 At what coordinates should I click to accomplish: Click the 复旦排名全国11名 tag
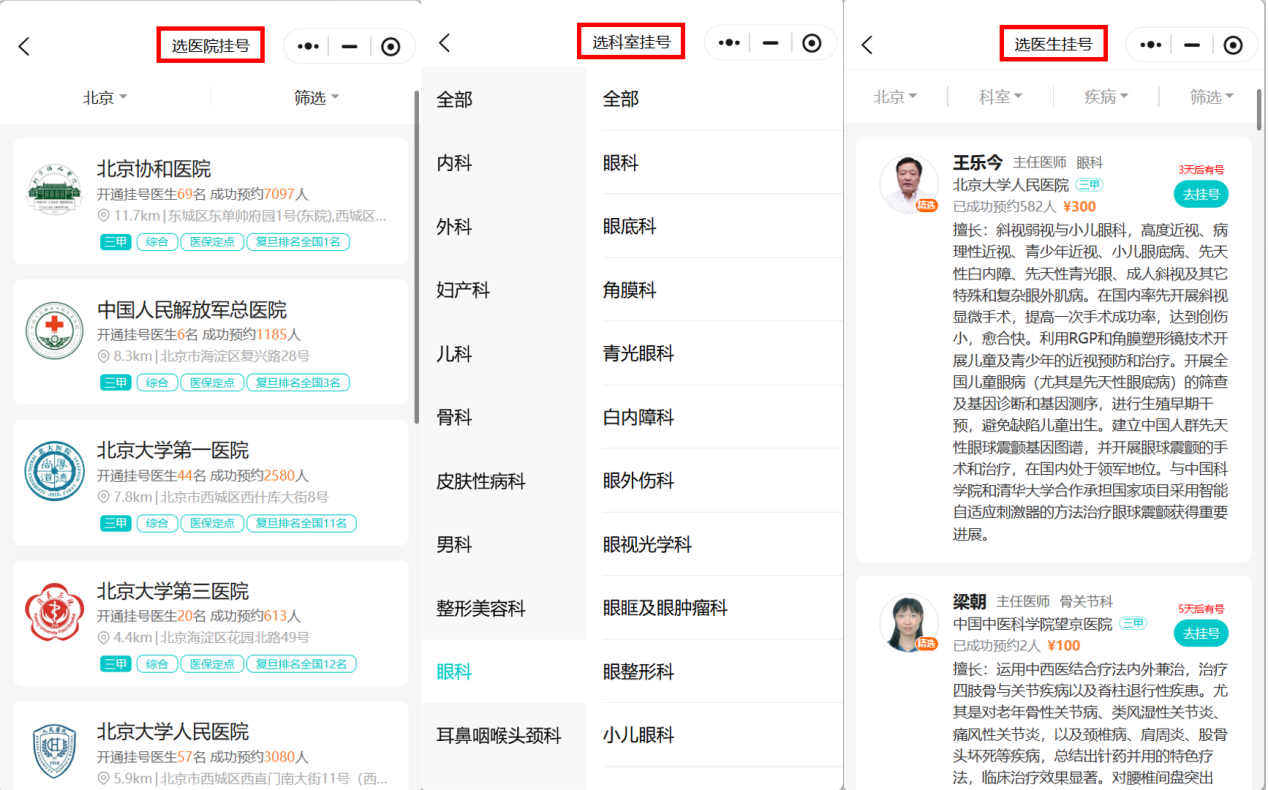click(301, 523)
